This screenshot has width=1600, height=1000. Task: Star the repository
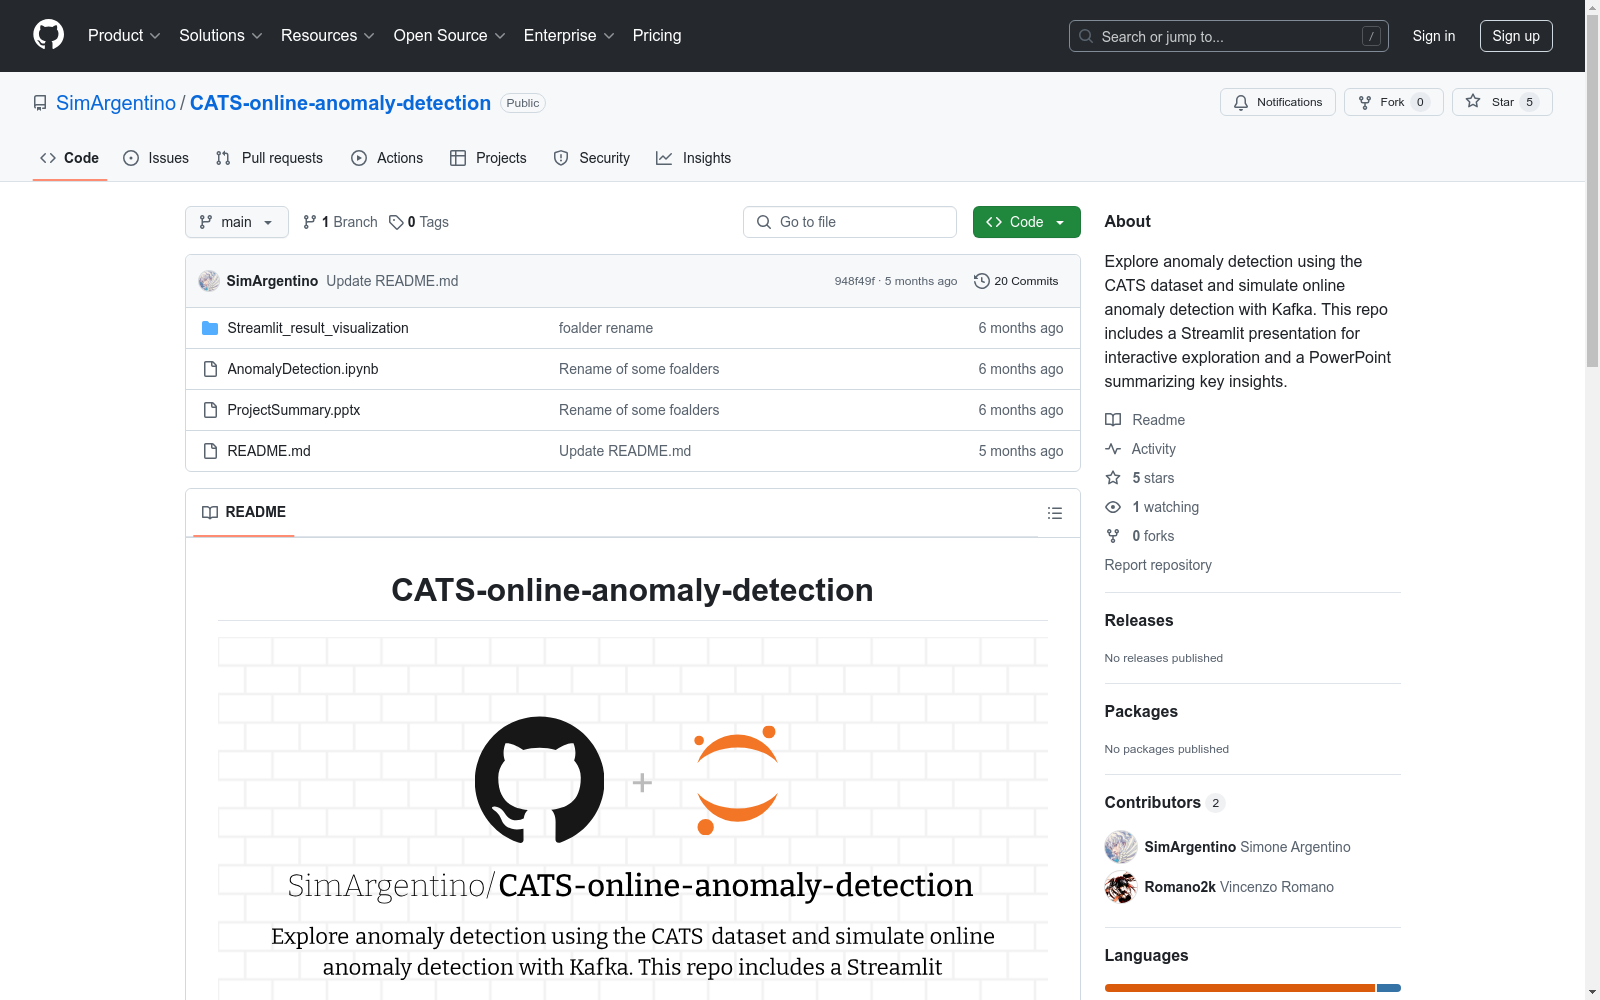[x=1501, y=102]
